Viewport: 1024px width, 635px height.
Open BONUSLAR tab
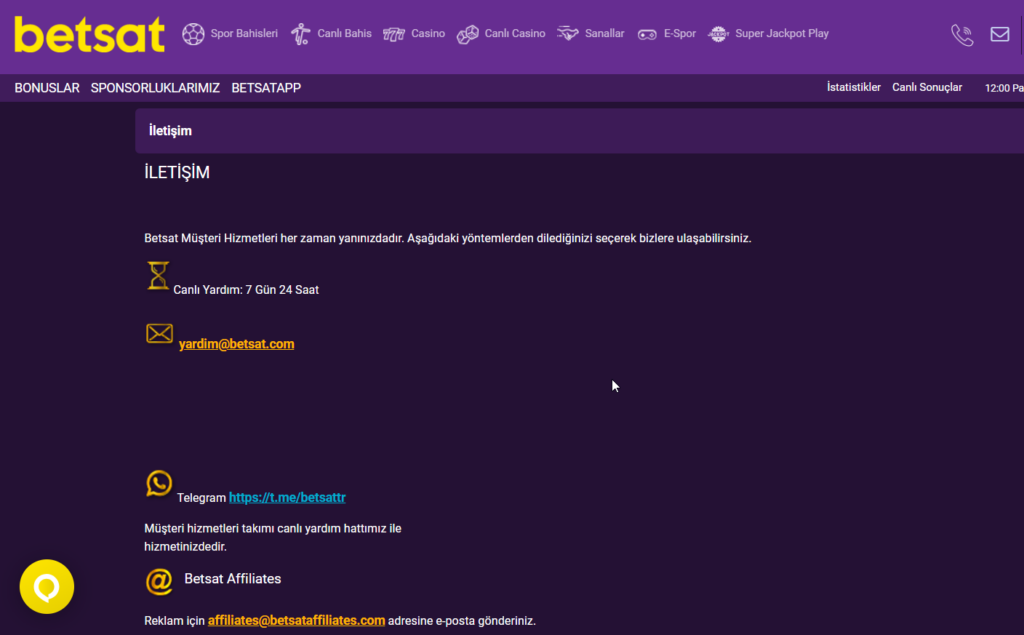(47, 88)
